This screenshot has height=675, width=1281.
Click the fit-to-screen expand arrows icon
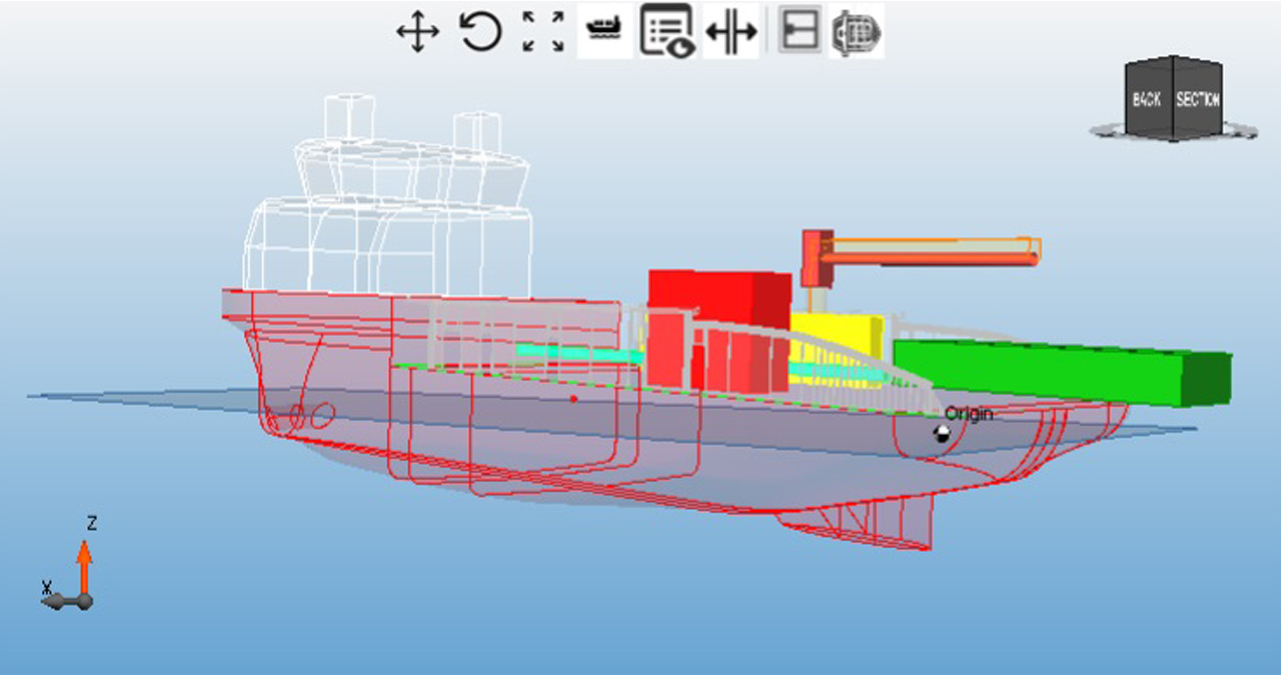[x=544, y=31]
